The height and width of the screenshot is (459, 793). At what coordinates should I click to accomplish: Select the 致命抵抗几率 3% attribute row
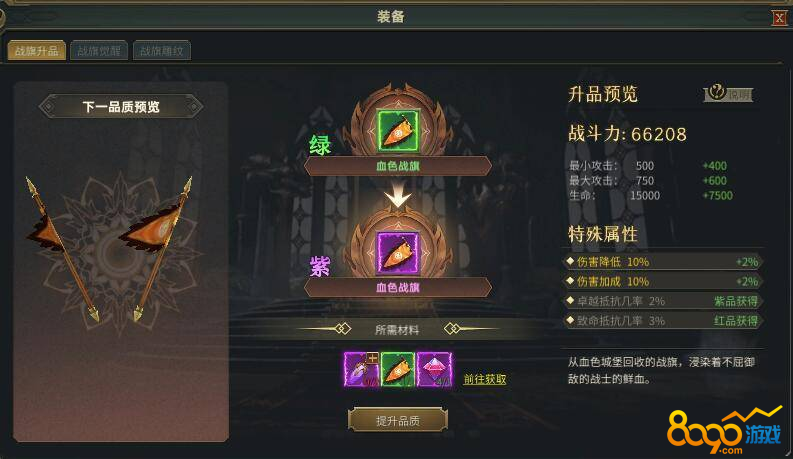click(664, 321)
